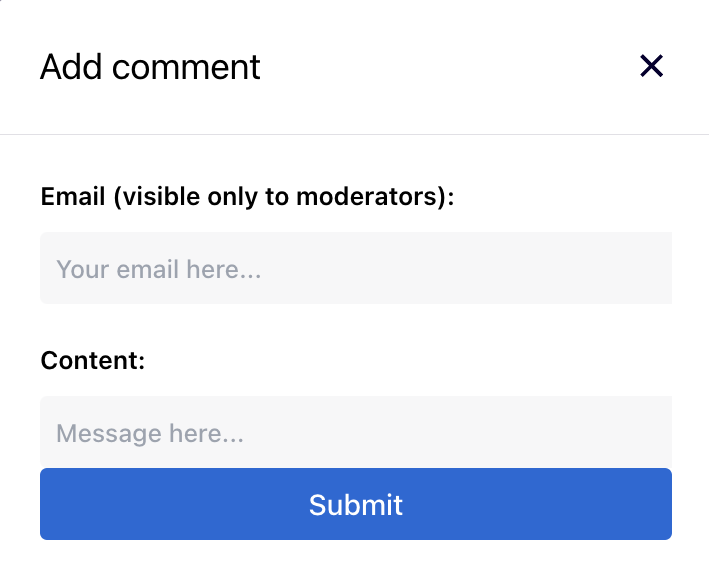The width and height of the screenshot is (709, 580).
Task: Submit the comment form
Action: (356, 504)
